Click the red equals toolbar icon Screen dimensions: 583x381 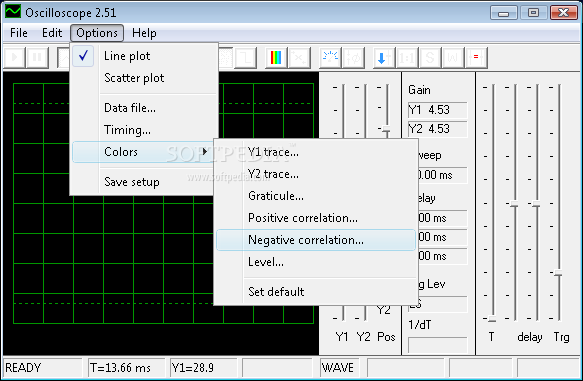click(x=476, y=58)
